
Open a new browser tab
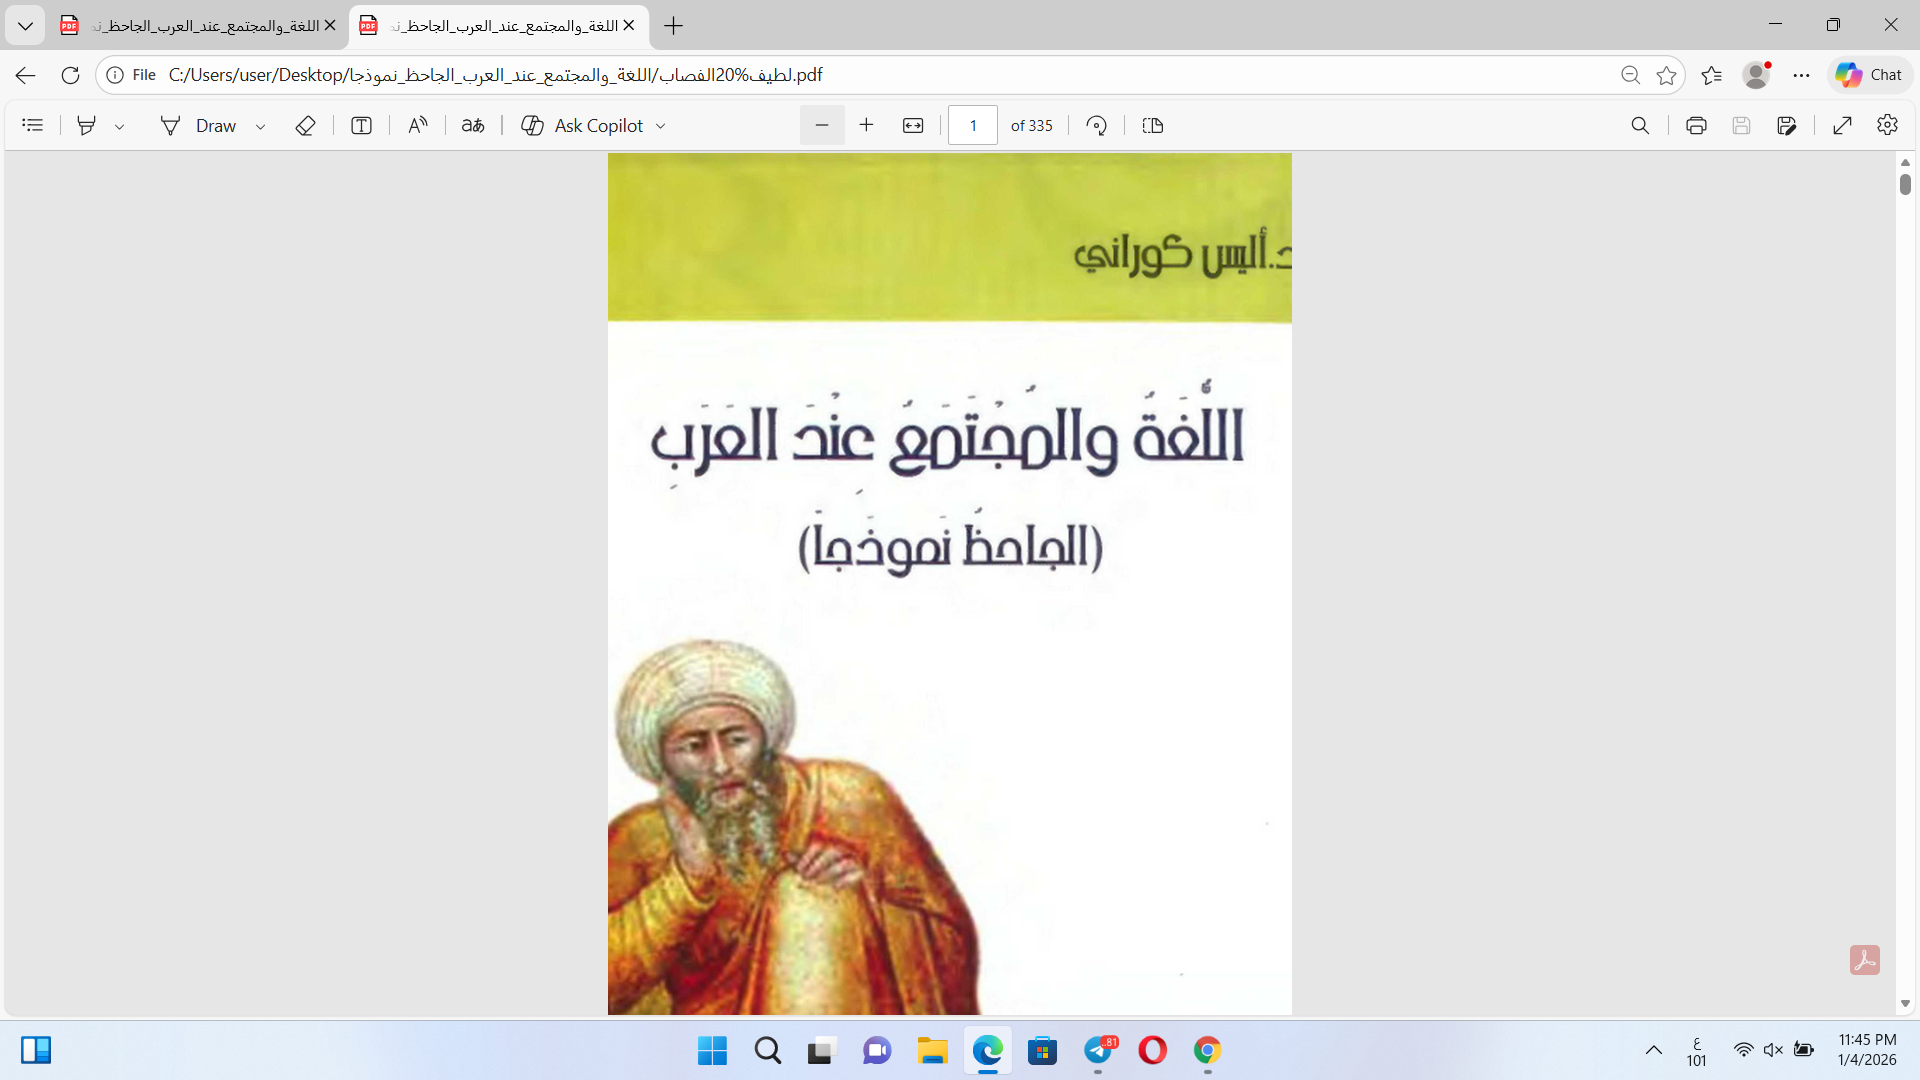[x=674, y=26]
